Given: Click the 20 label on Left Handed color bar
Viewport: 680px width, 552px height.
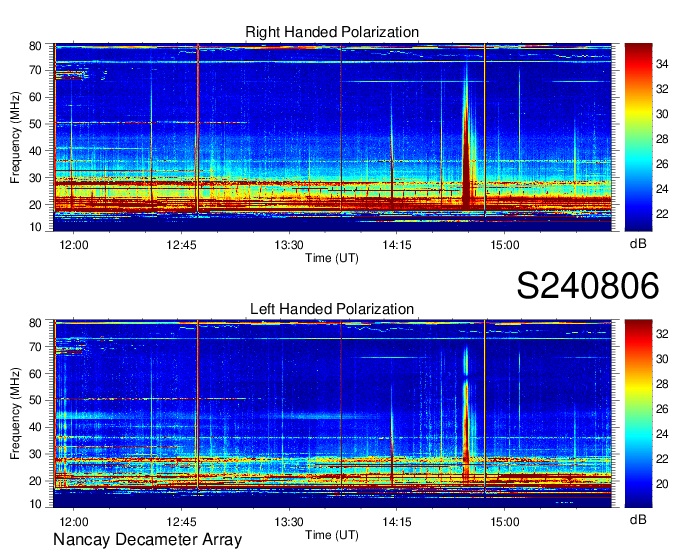Looking at the screenshot, I should 662,484.
